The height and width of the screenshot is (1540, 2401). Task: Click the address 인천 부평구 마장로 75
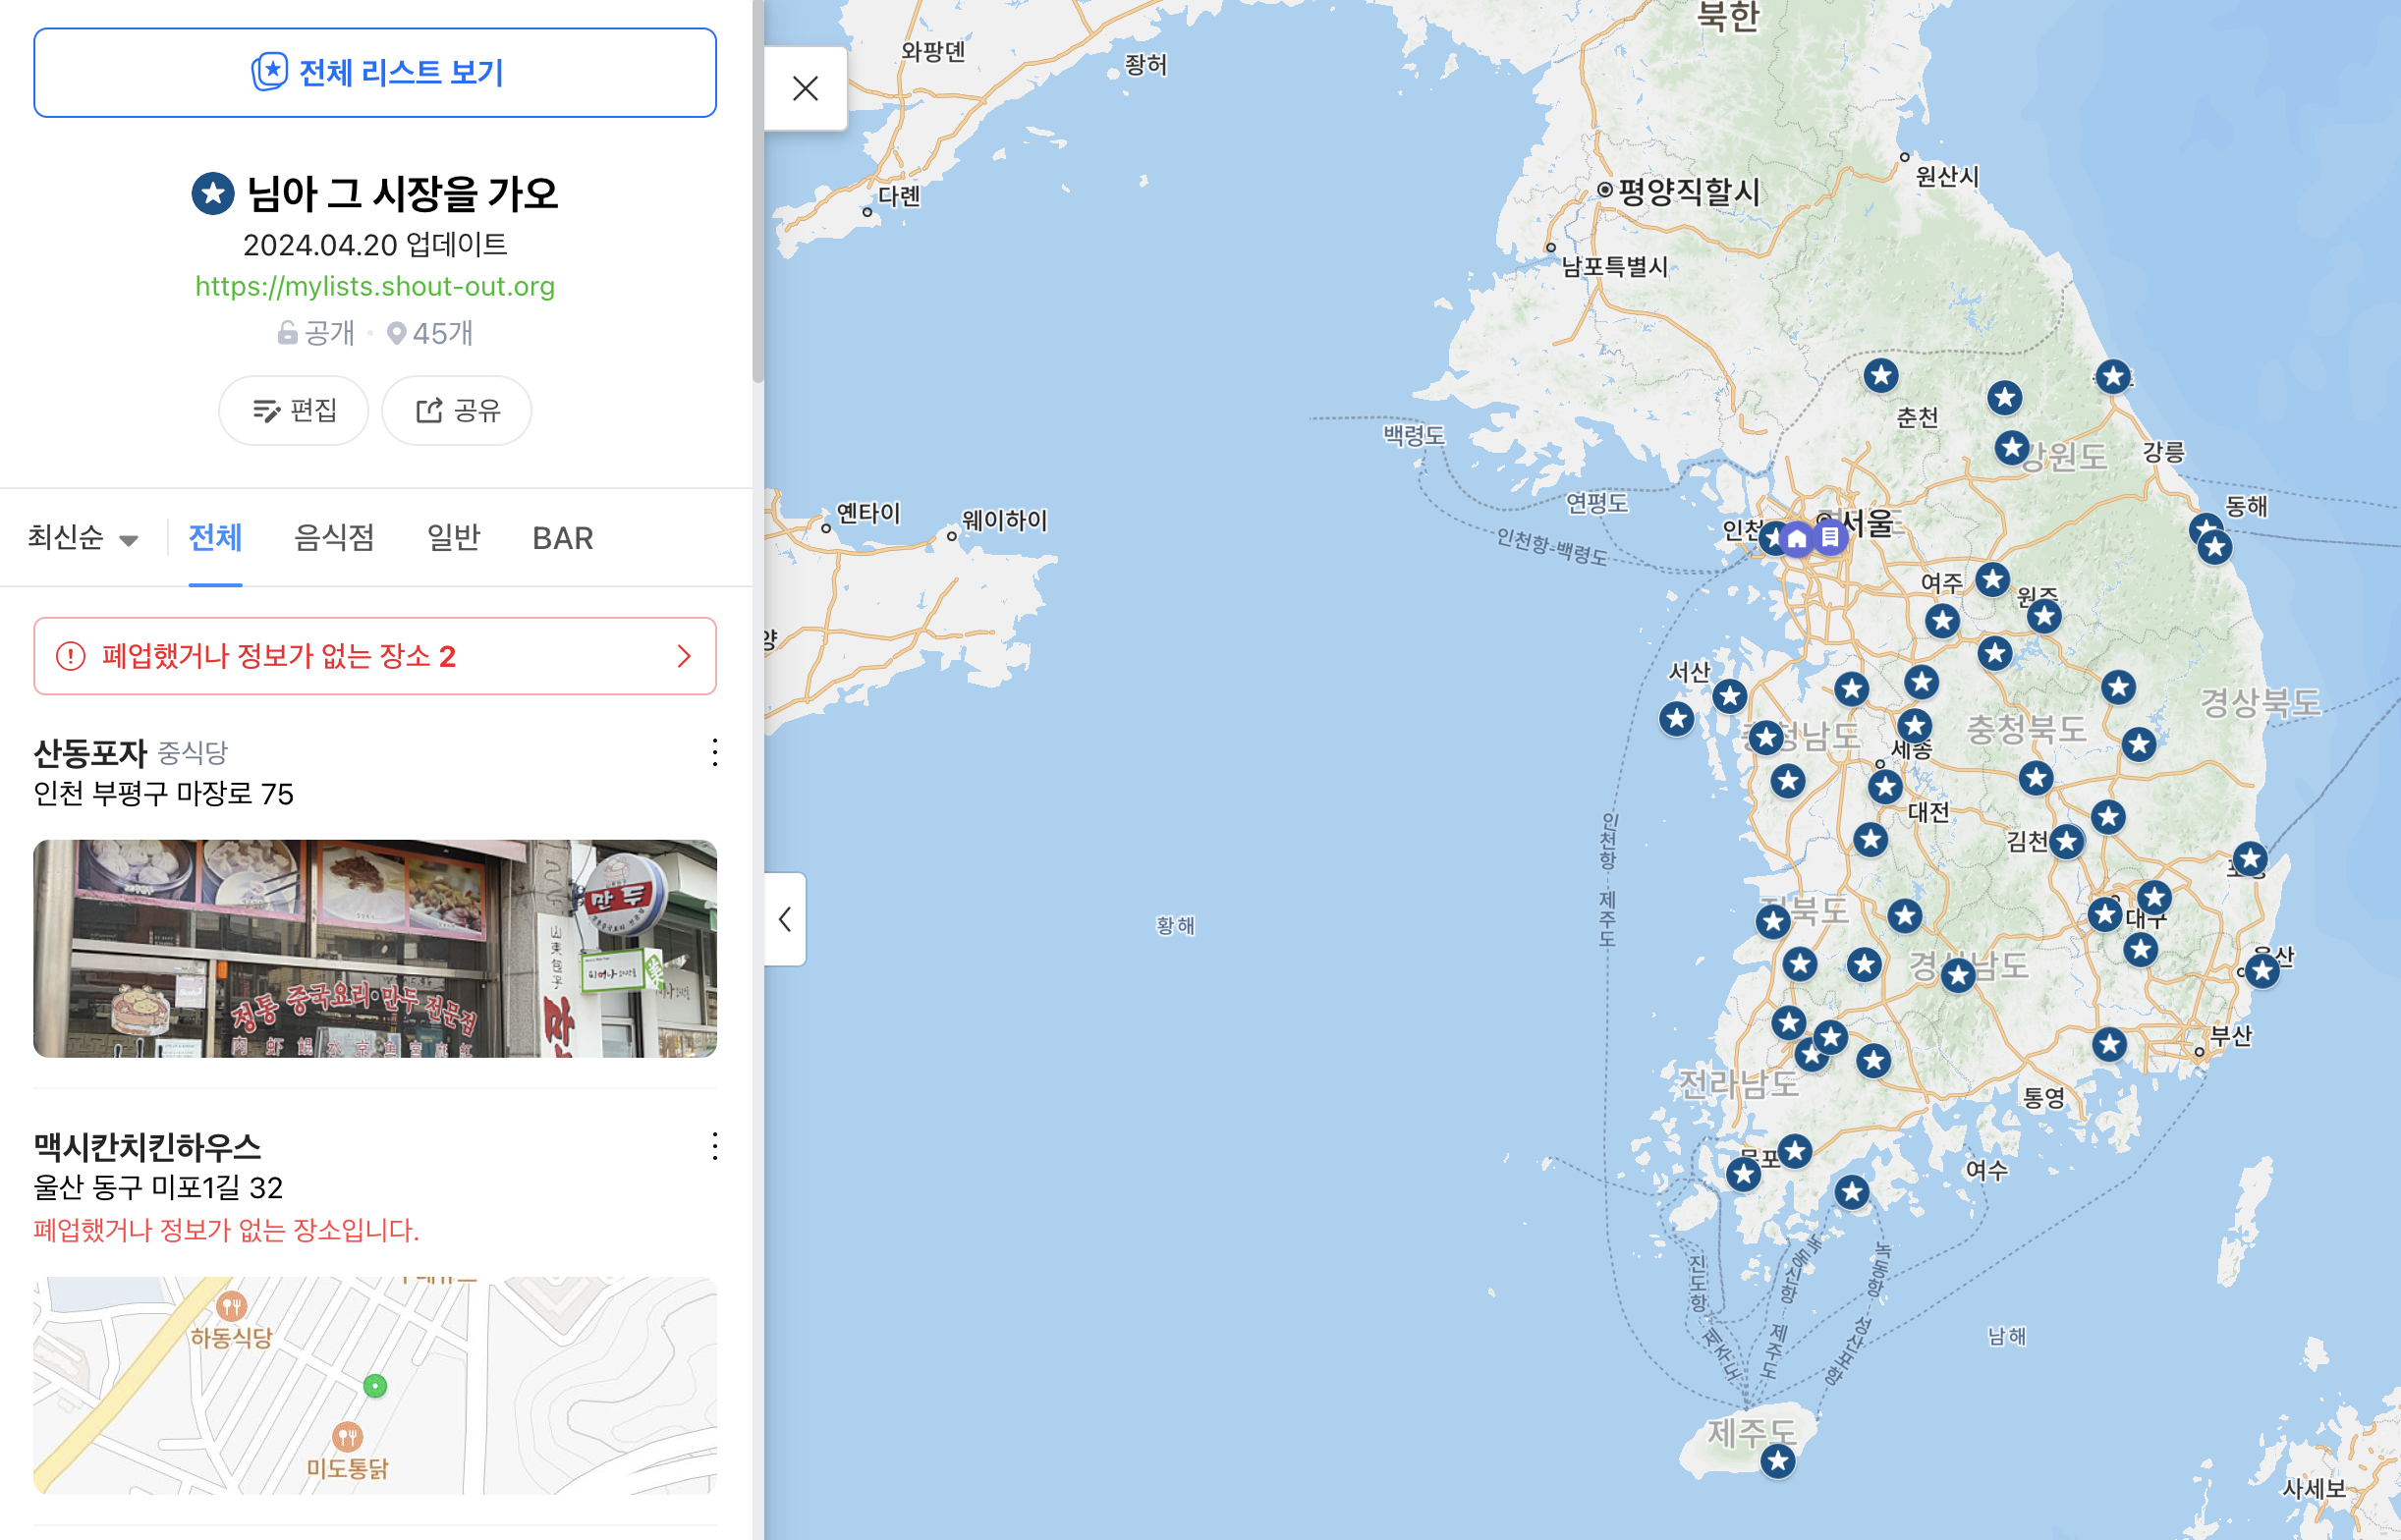(164, 794)
